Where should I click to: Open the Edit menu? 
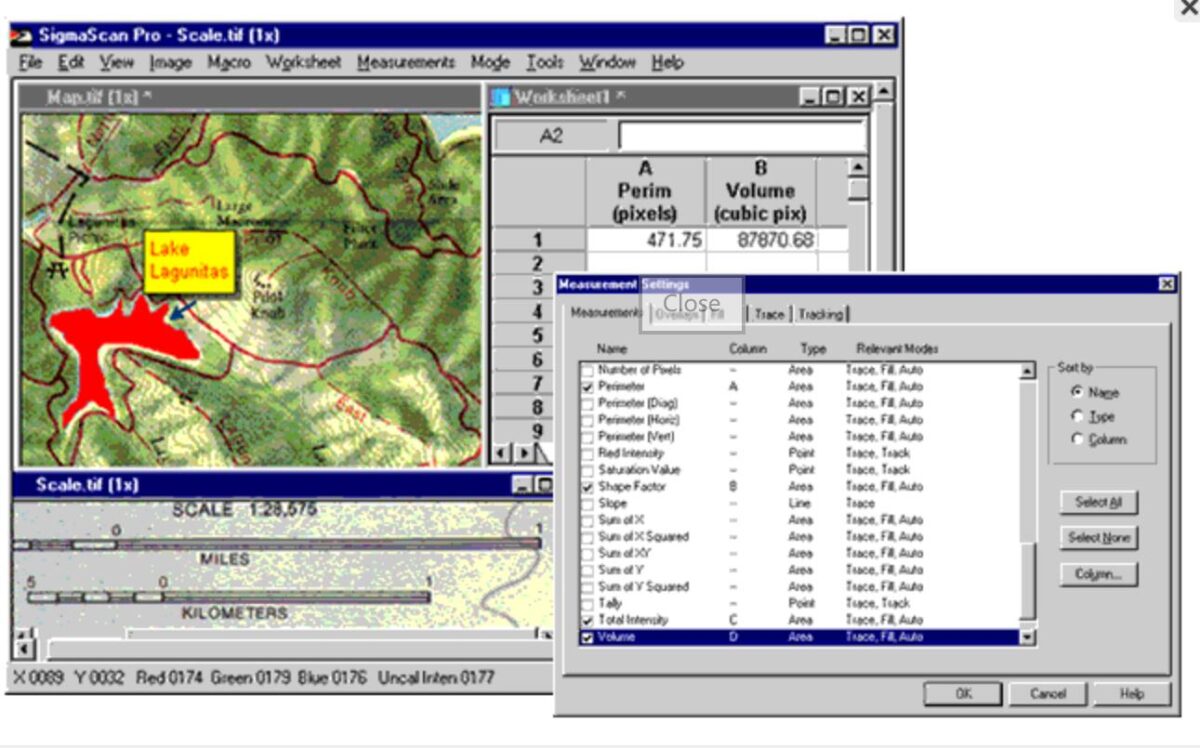[71, 62]
